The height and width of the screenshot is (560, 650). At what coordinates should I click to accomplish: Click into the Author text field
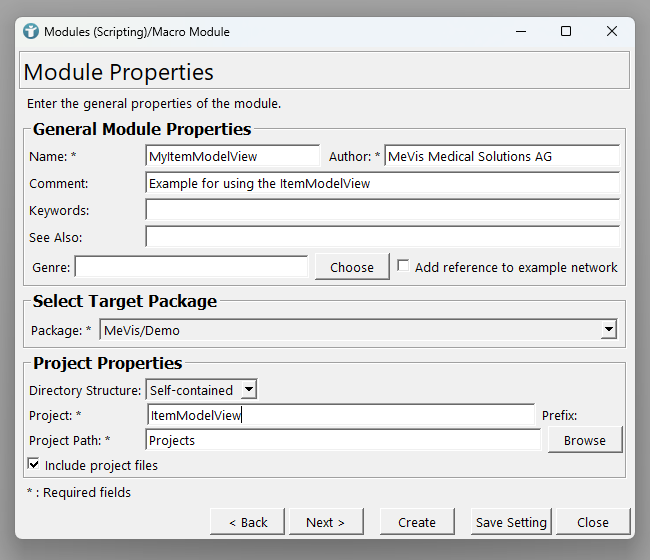pyautogui.click(x=501, y=156)
